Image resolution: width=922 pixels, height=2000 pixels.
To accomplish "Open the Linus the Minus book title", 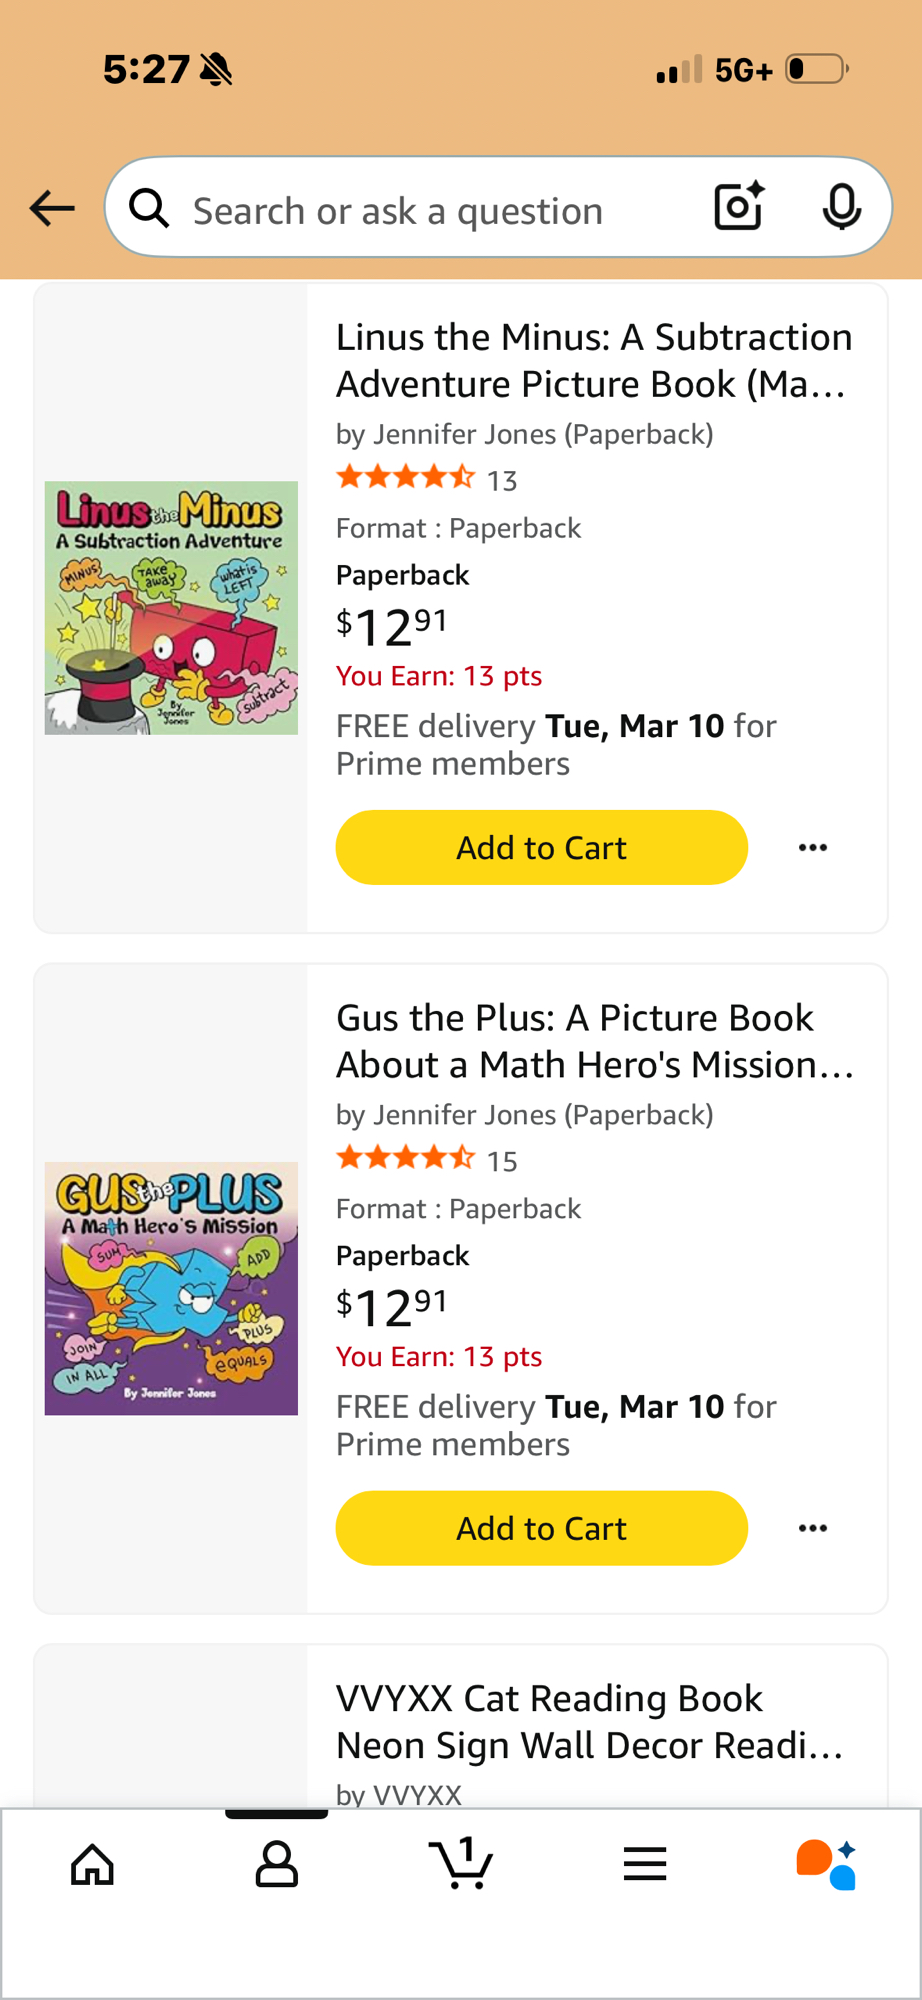I will (594, 361).
